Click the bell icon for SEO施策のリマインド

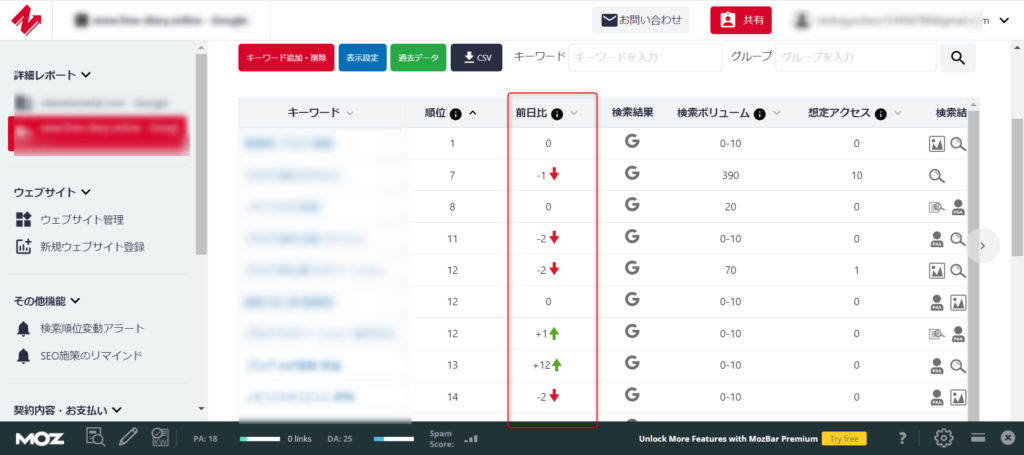point(24,356)
